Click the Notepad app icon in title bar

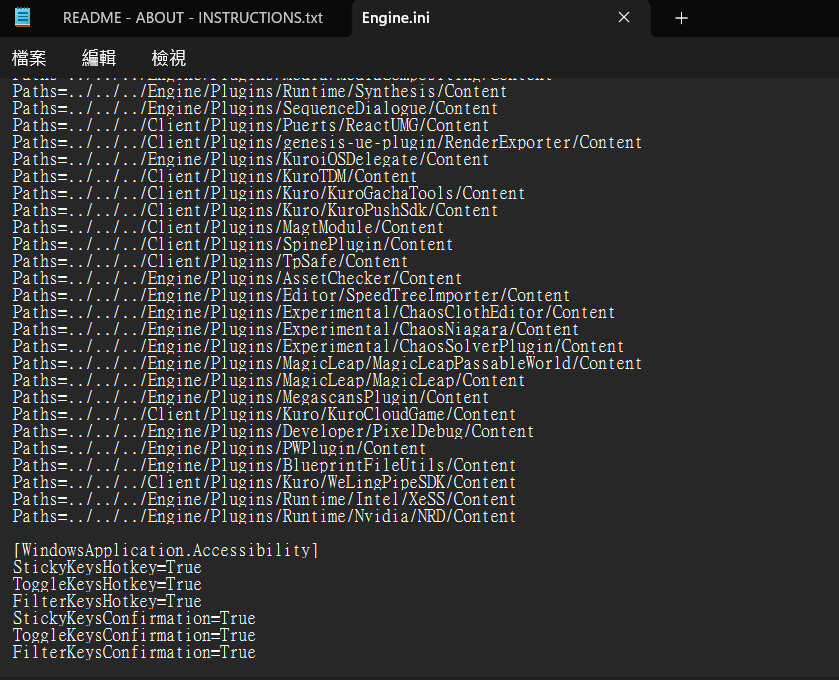[x=22, y=17]
